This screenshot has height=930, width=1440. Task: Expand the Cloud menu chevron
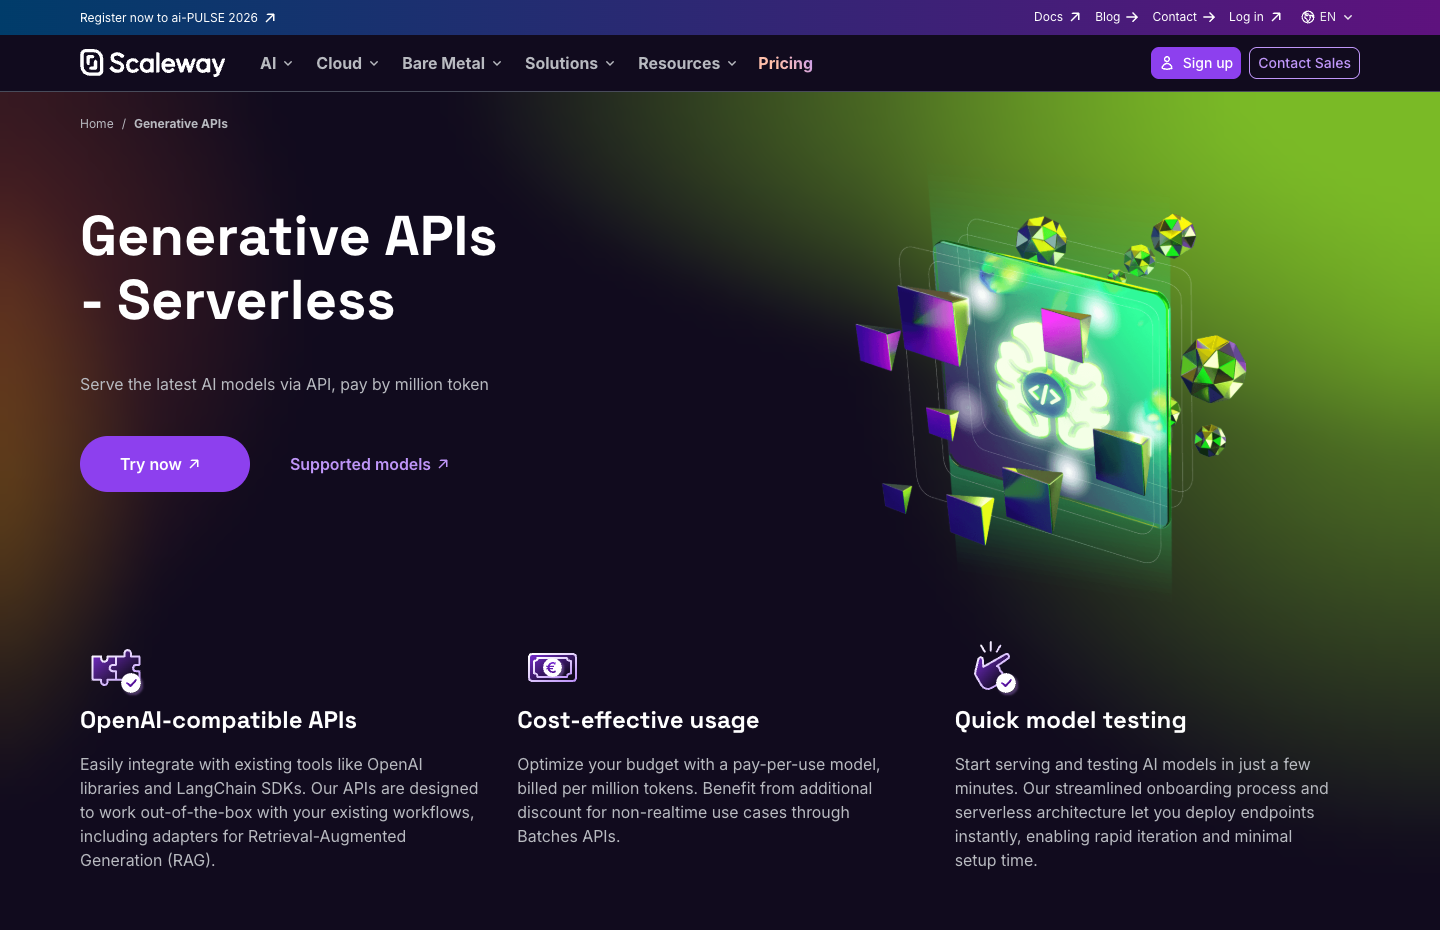(374, 63)
